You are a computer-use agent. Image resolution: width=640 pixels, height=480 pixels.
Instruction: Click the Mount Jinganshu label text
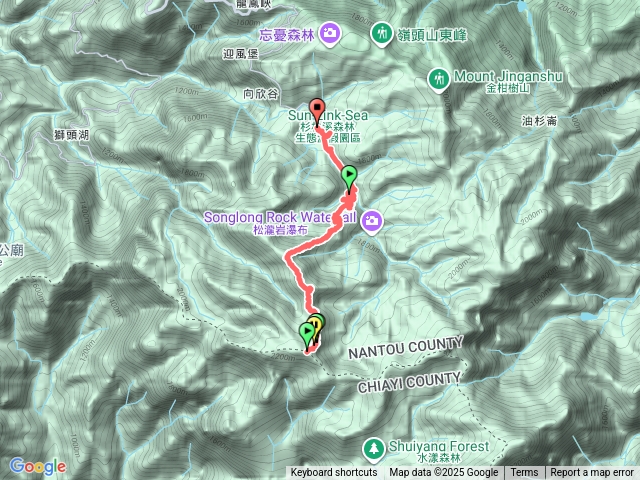click(508, 76)
